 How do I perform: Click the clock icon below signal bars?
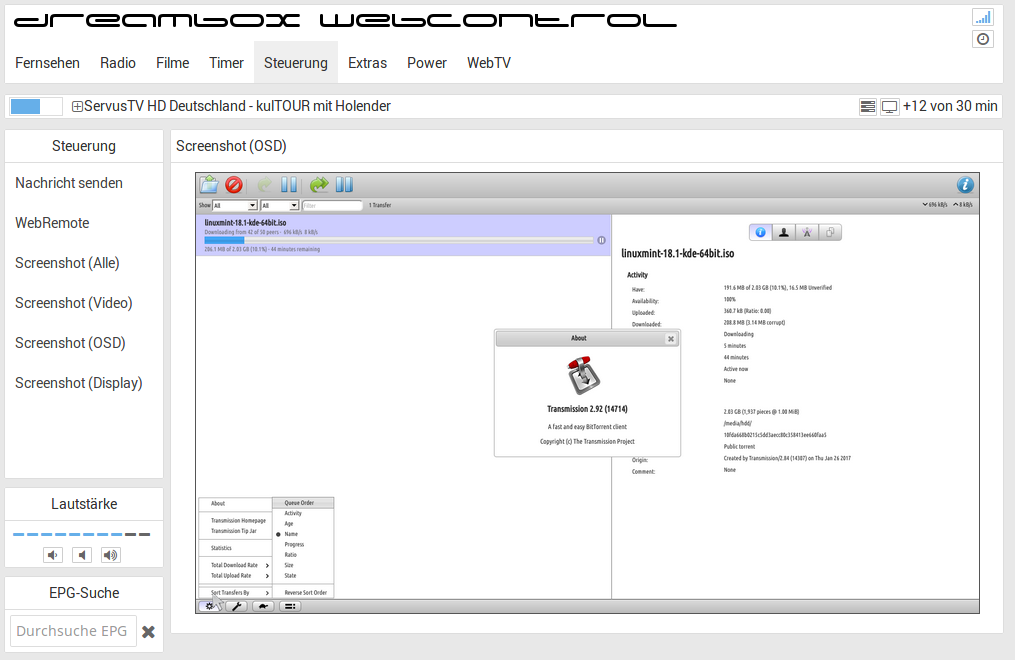coord(982,39)
